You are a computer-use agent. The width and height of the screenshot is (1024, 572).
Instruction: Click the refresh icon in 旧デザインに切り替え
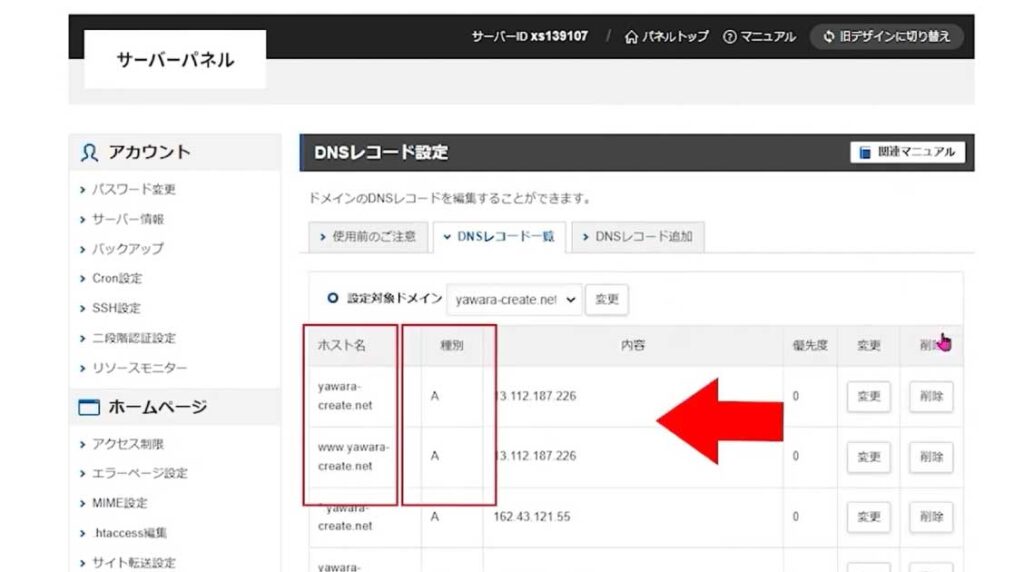pyautogui.click(x=829, y=37)
